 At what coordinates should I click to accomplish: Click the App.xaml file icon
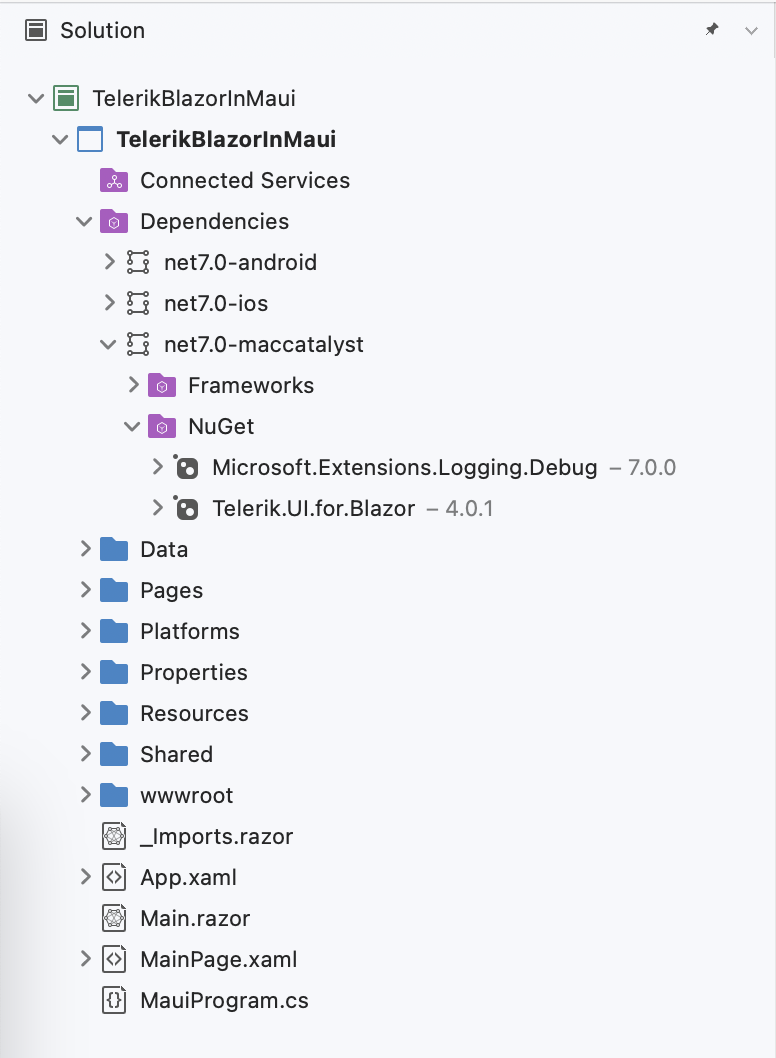coord(114,878)
